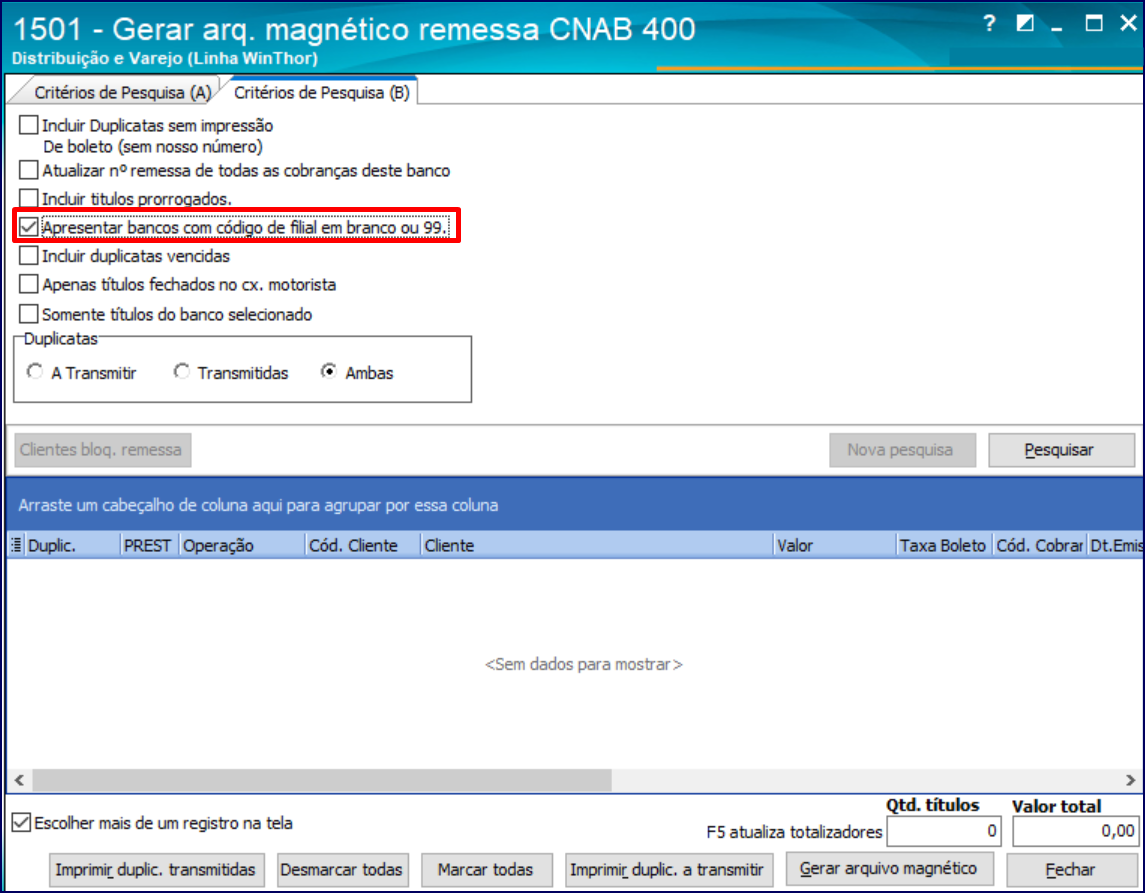Image resolution: width=1145 pixels, height=893 pixels.
Task: Check Somente títulos do banco selecionado
Action: point(28,314)
